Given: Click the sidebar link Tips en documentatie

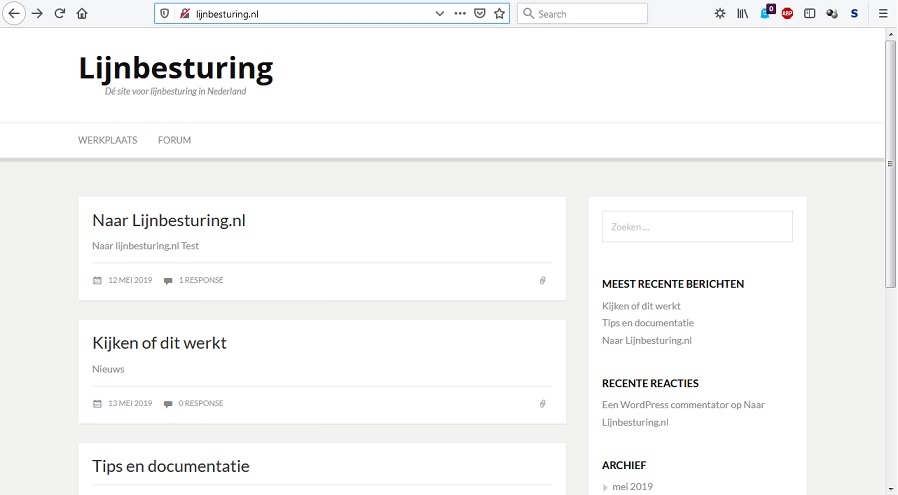Looking at the screenshot, I should click(648, 323).
